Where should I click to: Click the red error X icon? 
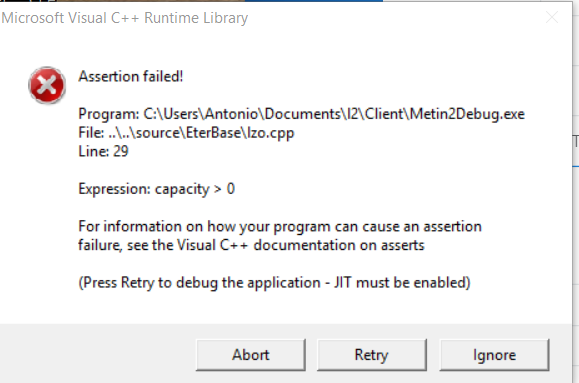47,85
